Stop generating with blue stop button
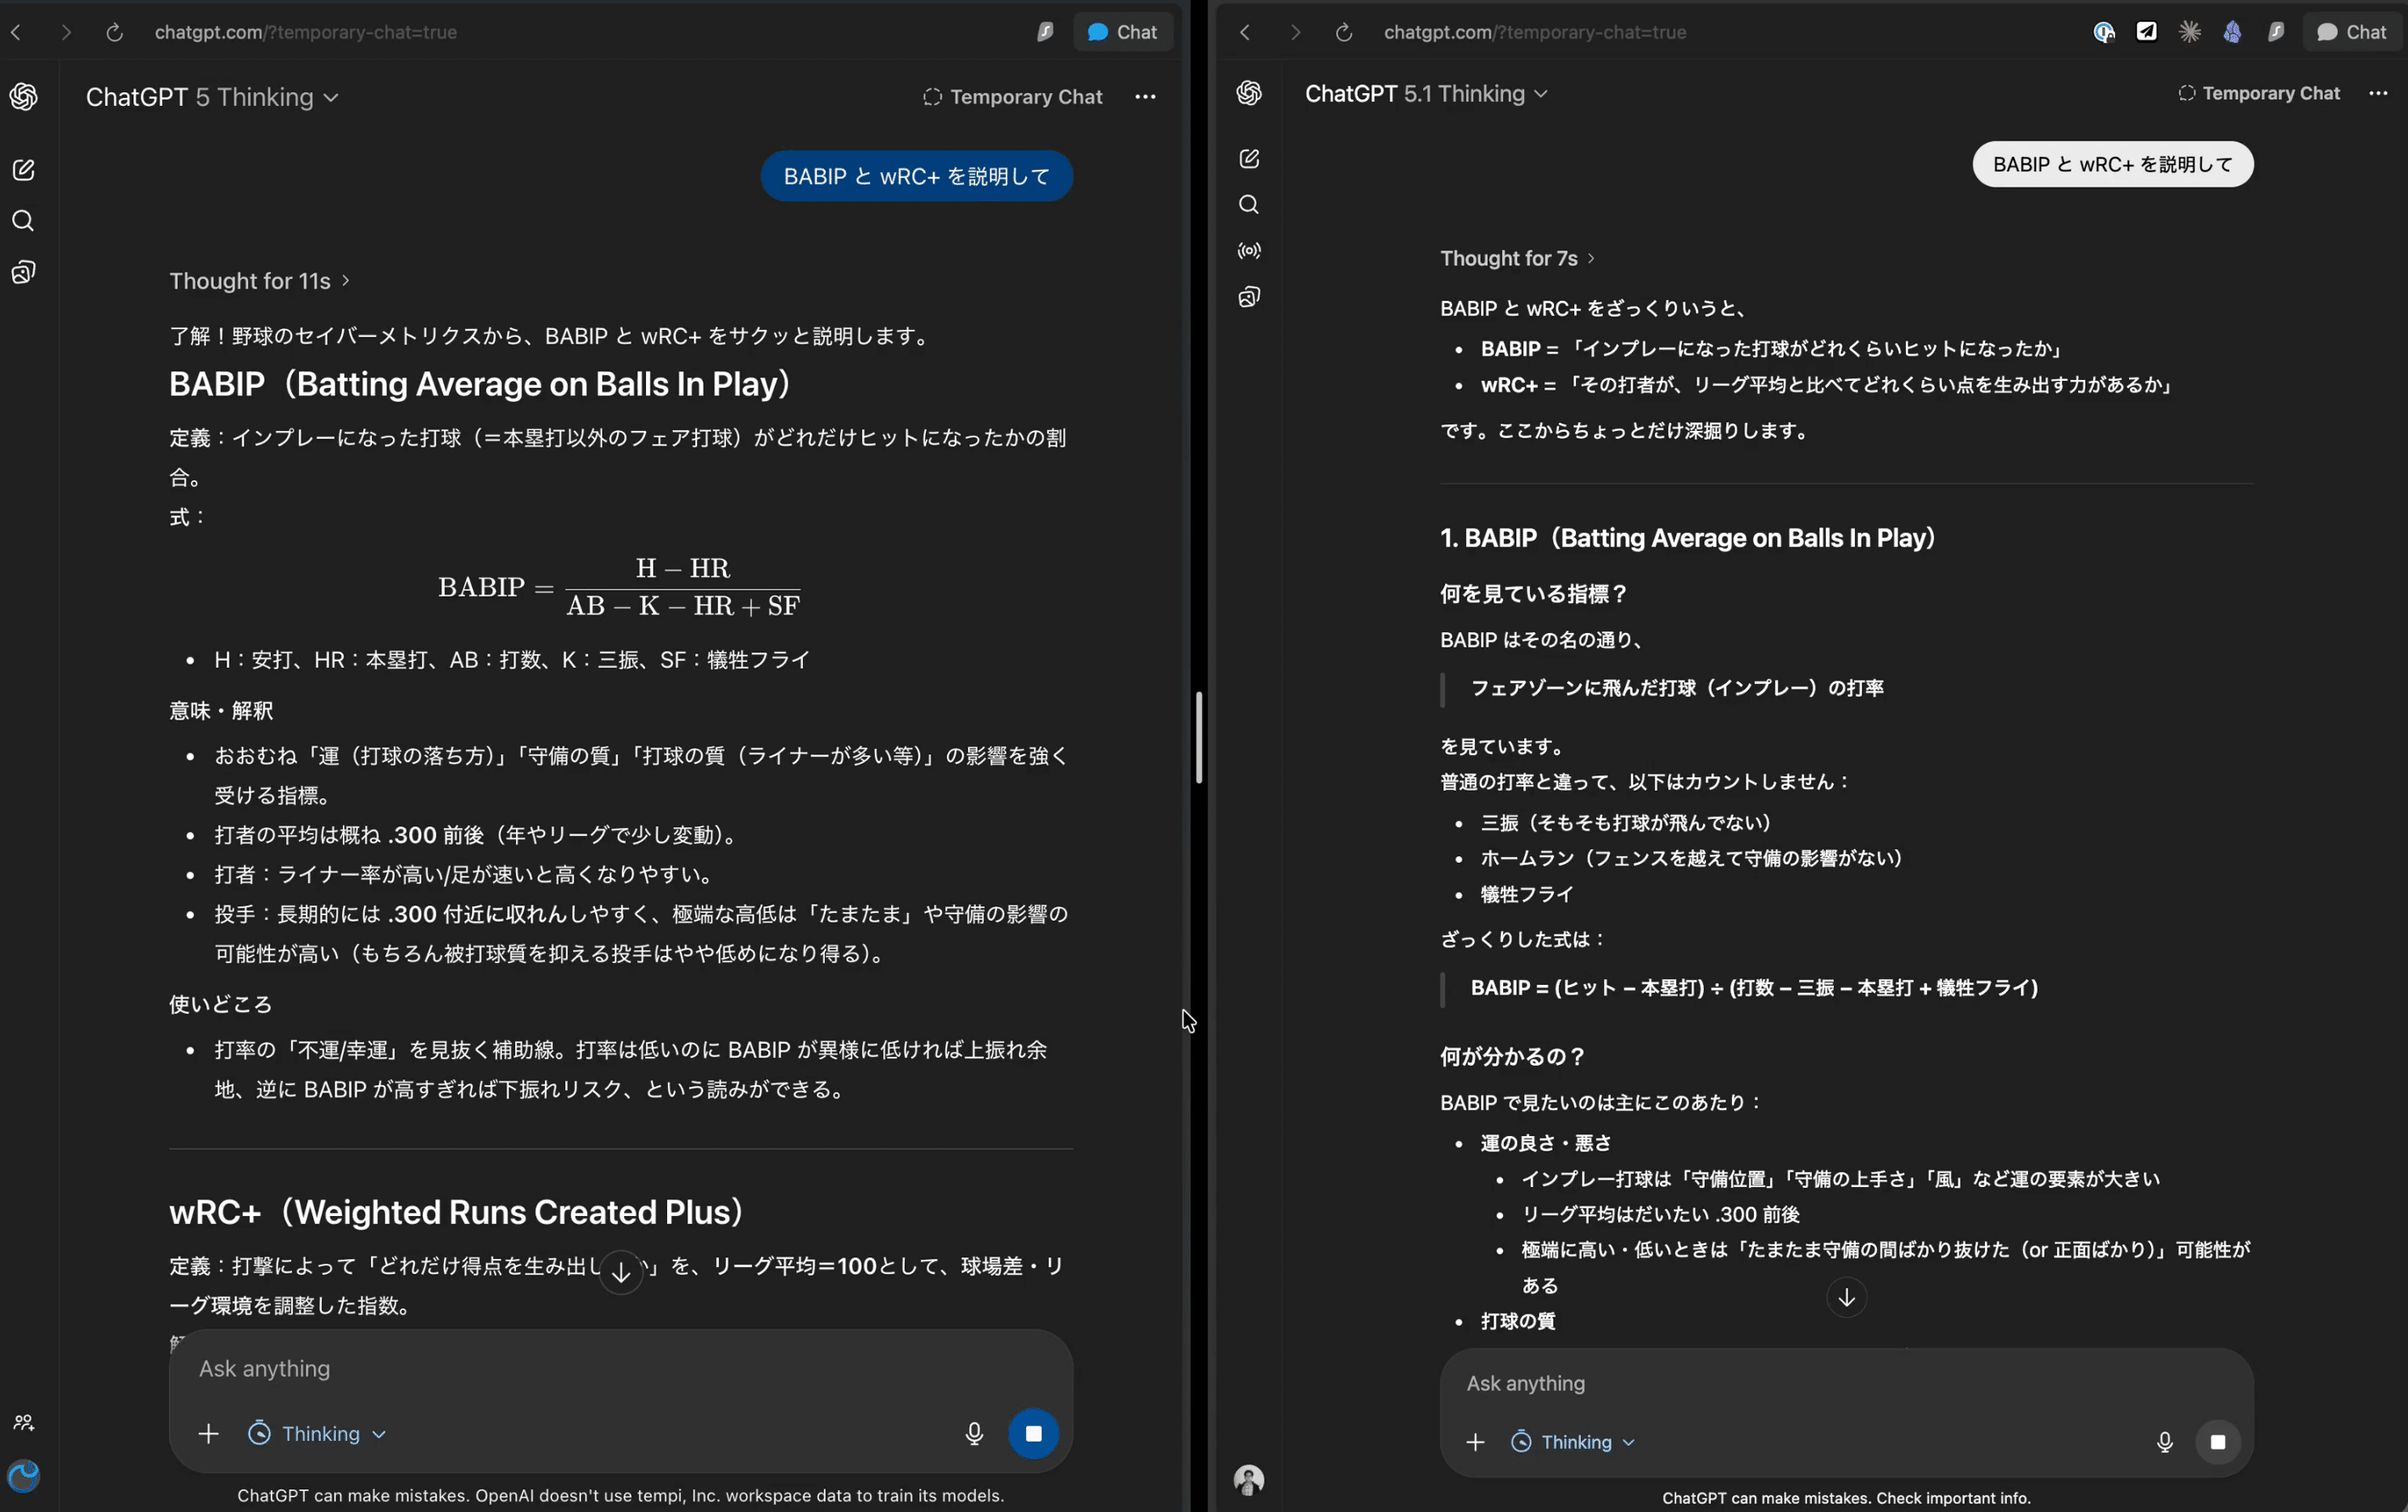The width and height of the screenshot is (2408, 1512). point(1033,1433)
